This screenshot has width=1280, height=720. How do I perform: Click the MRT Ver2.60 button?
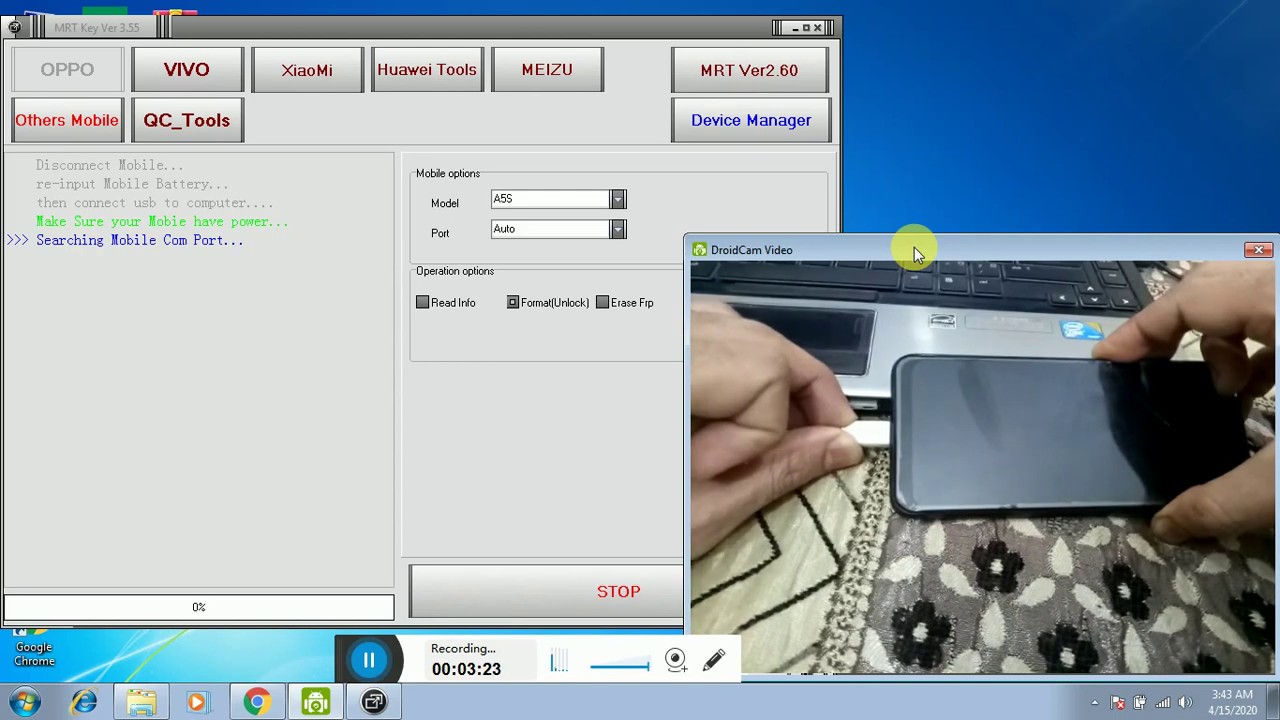coord(750,70)
